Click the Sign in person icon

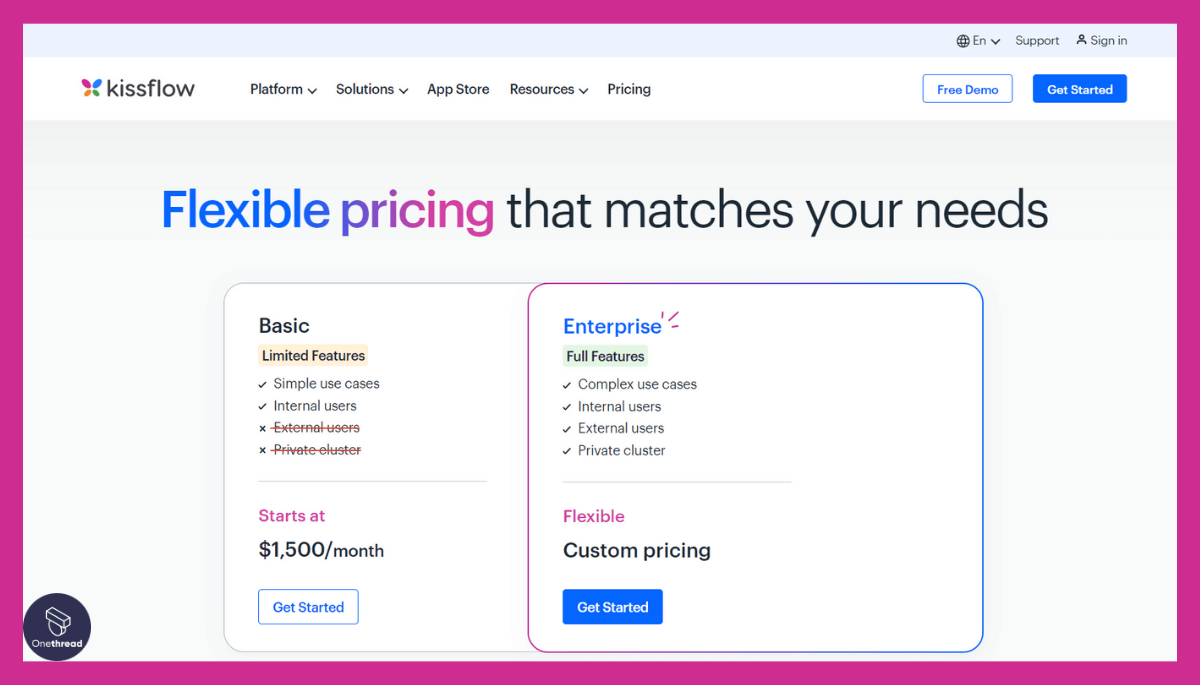pyautogui.click(x=1081, y=40)
